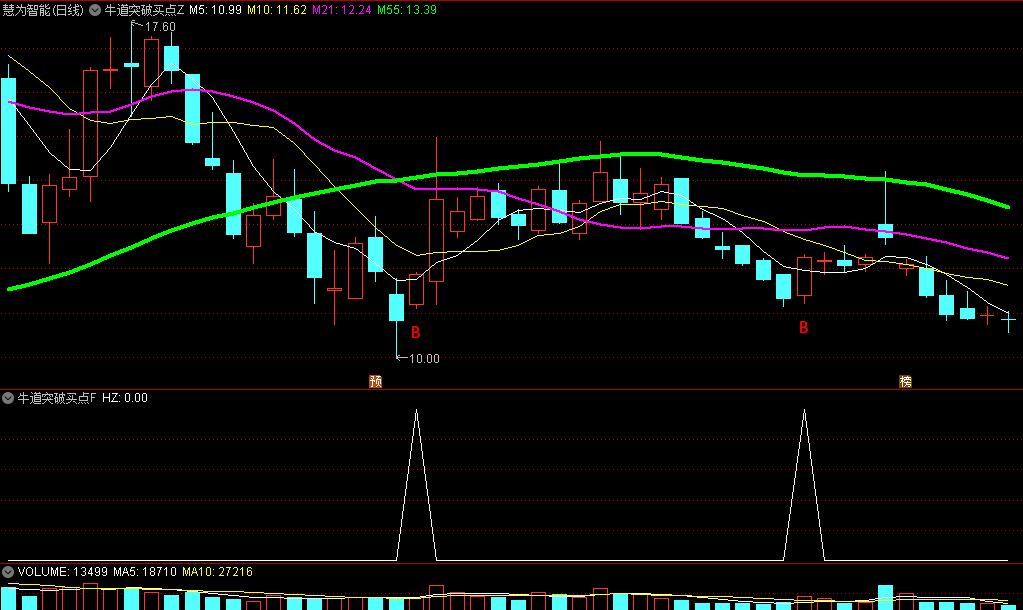
Task: Click the MA10: 27216 volume label
Action: [x=217, y=572]
